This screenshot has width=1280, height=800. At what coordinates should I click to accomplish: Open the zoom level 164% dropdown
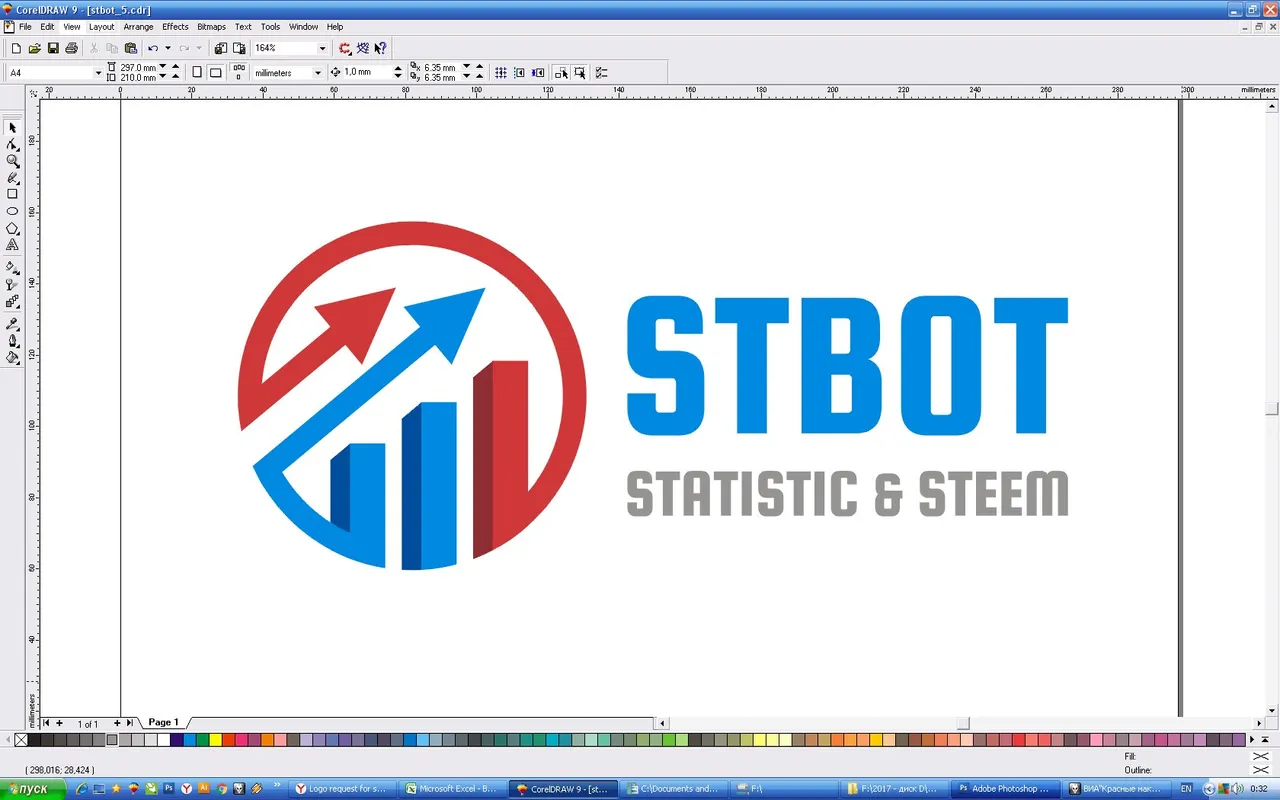[x=322, y=48]
